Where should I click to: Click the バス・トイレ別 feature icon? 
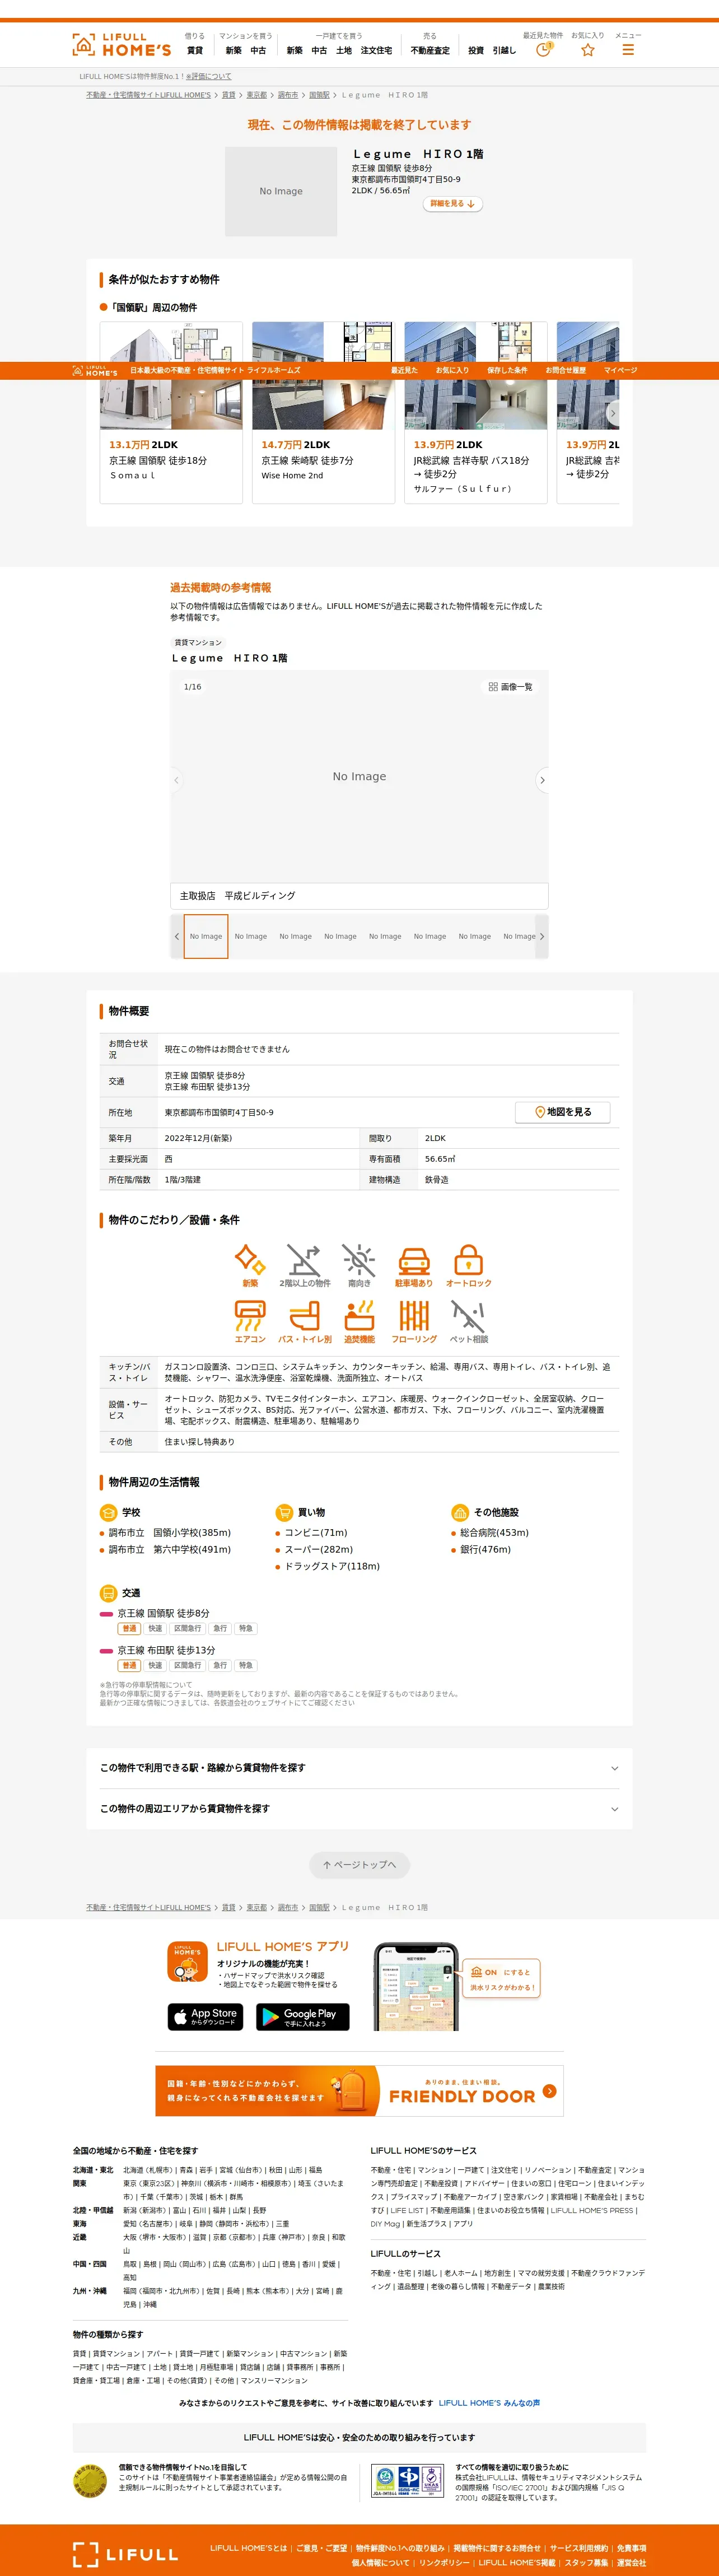304,1315
